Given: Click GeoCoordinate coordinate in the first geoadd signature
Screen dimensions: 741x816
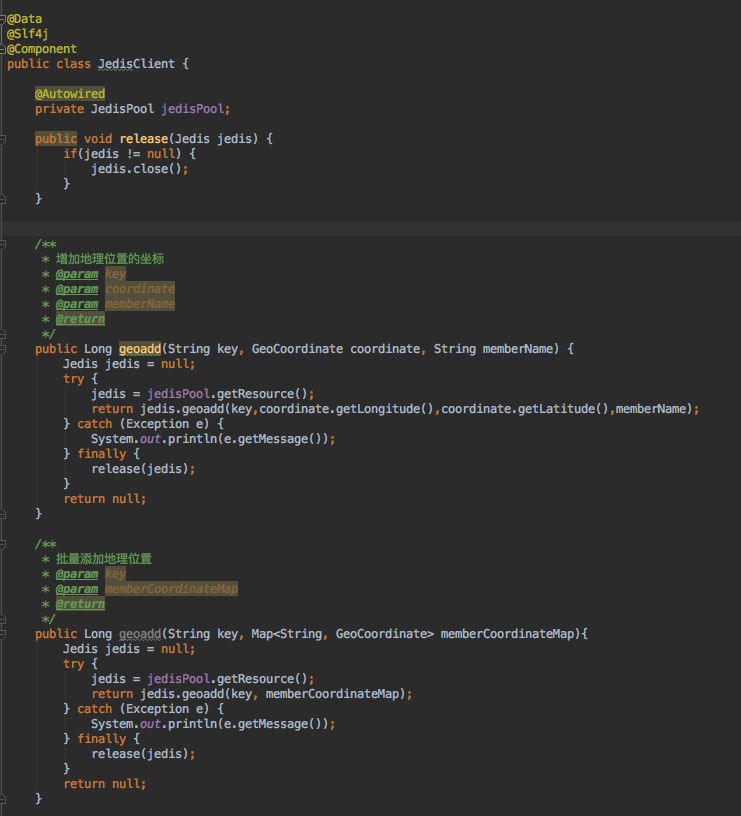Looking at the screenshot, I should [336, 349].
